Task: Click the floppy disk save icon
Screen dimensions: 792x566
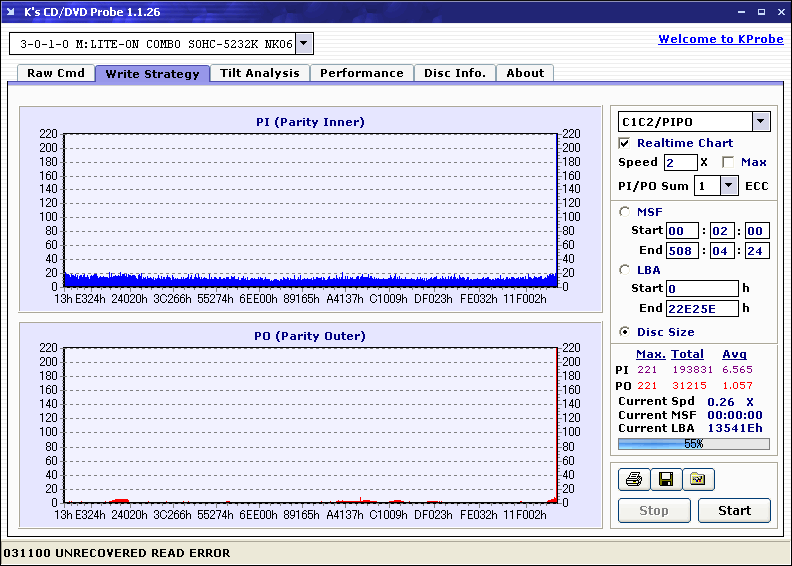Action: click(665, 480)
